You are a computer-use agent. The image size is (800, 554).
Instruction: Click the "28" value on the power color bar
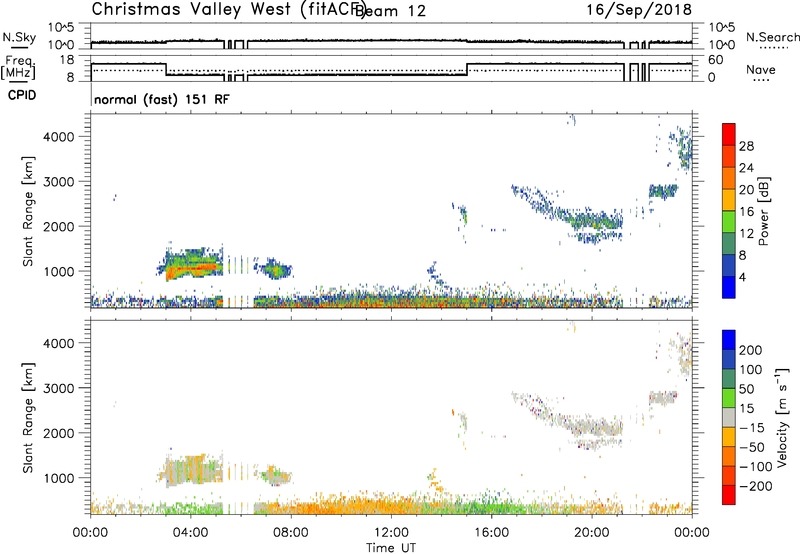click(746, 146)
